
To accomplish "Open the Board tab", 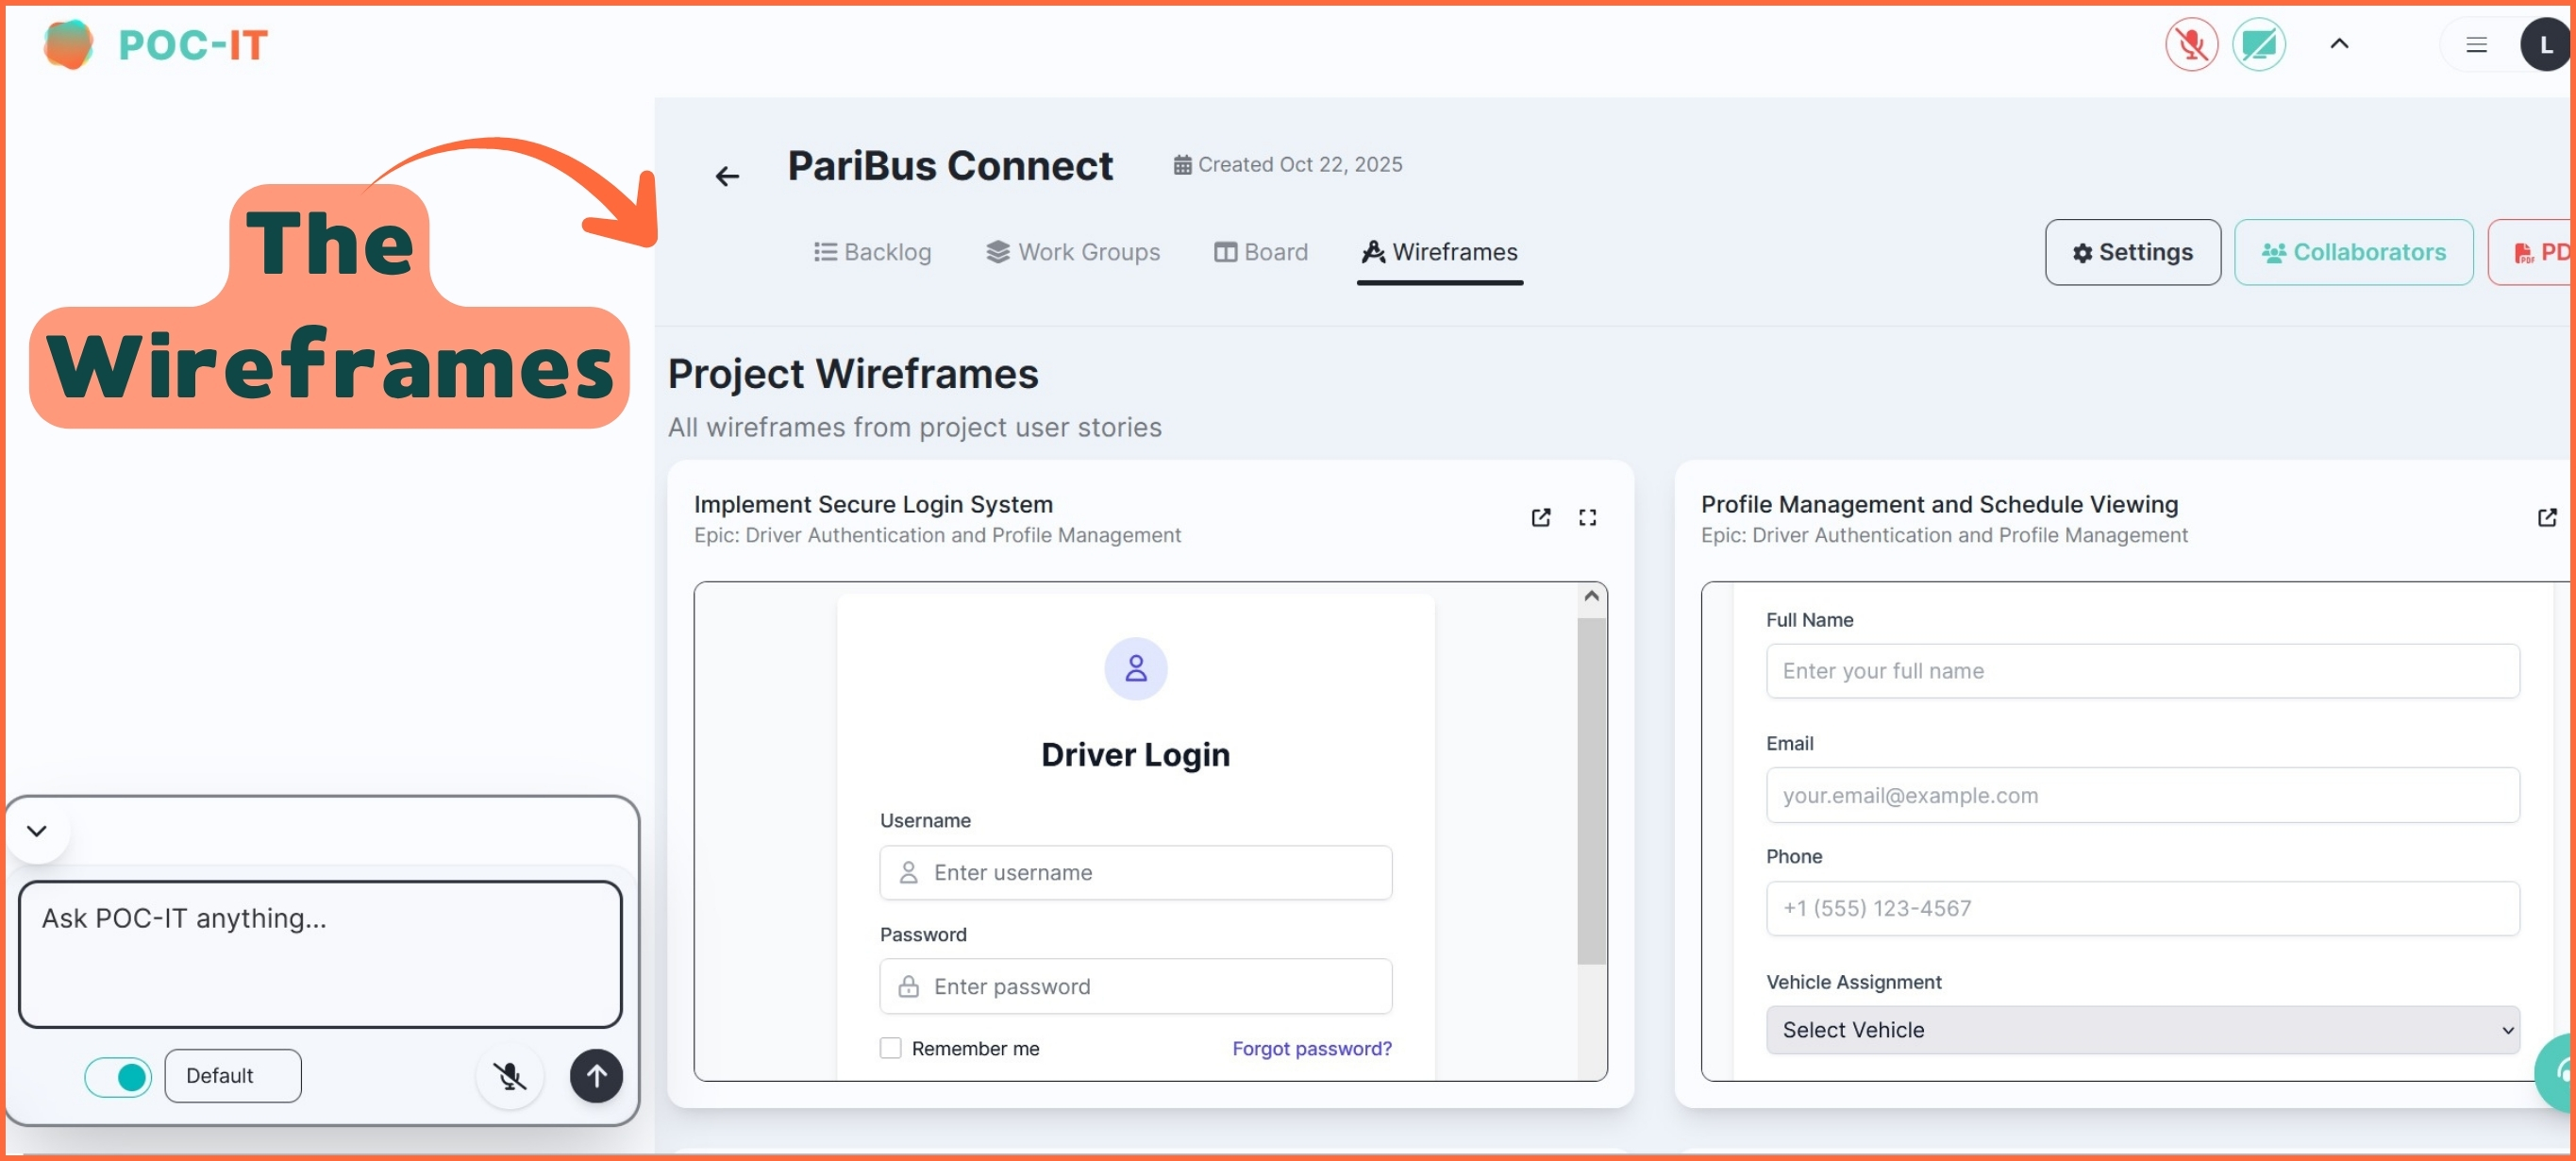I will pyautogui.click(x=1261, y=252).
